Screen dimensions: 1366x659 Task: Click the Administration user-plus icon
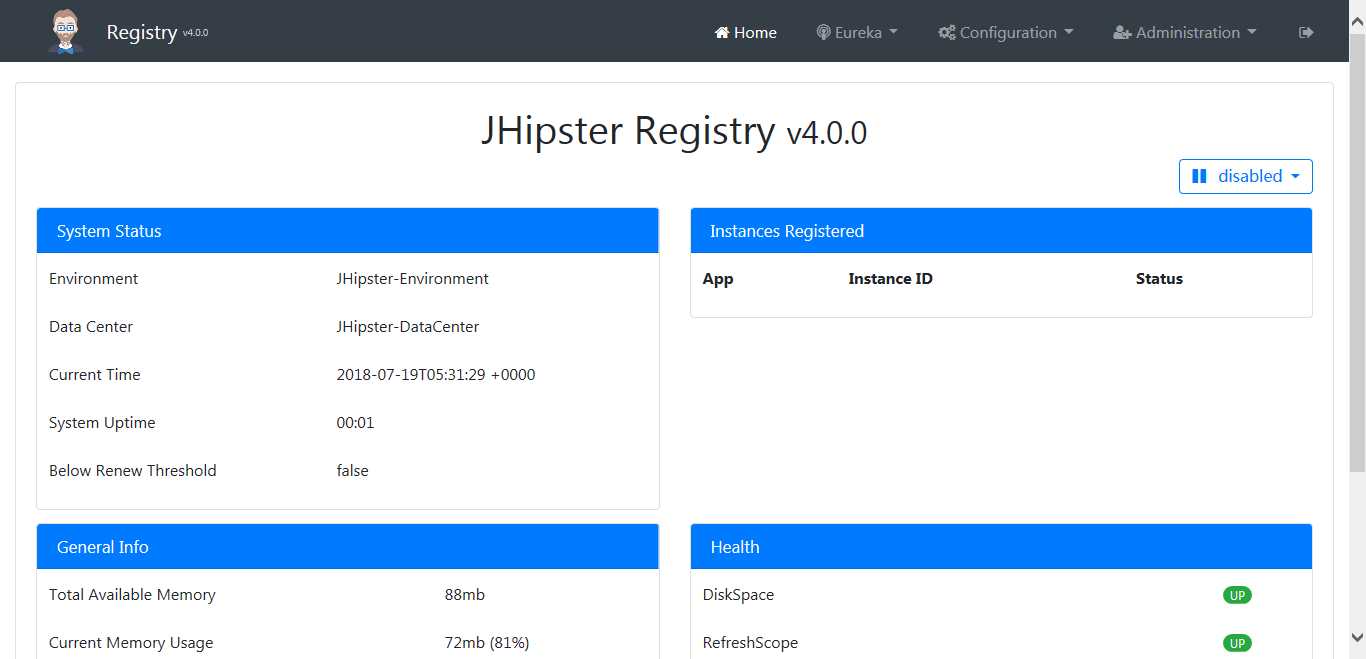tap(1122, 32)
